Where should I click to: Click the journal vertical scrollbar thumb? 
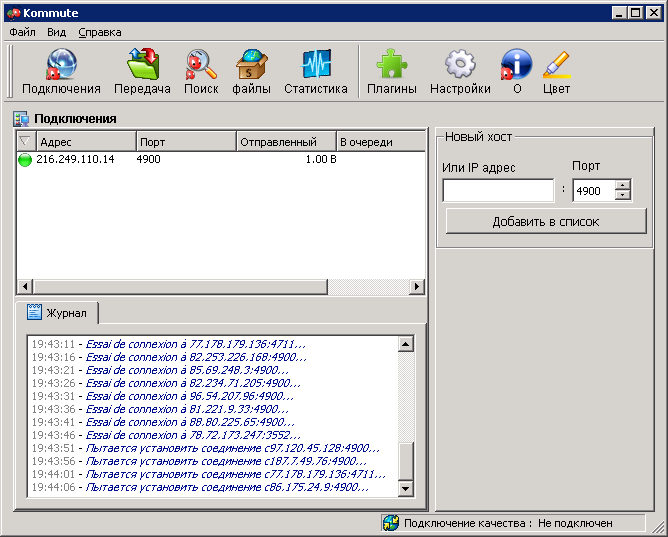tap(406, 462)
